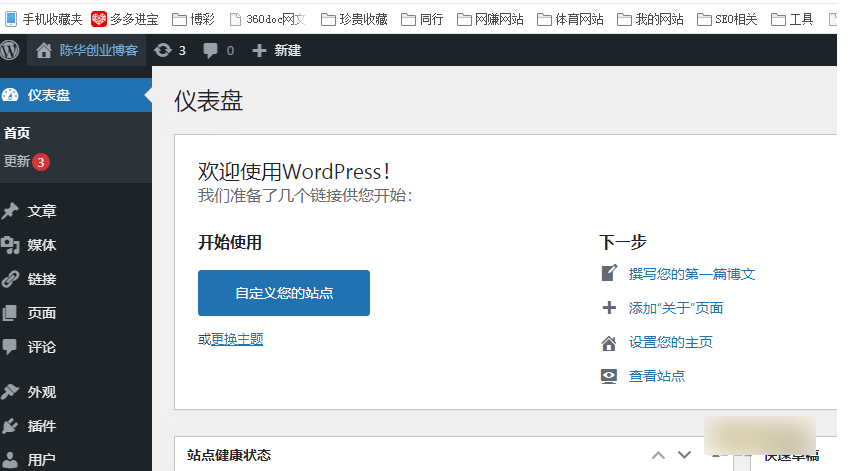
Task: Open the comments bubble icon in the admin bar
Action: (x=210, y=51)
